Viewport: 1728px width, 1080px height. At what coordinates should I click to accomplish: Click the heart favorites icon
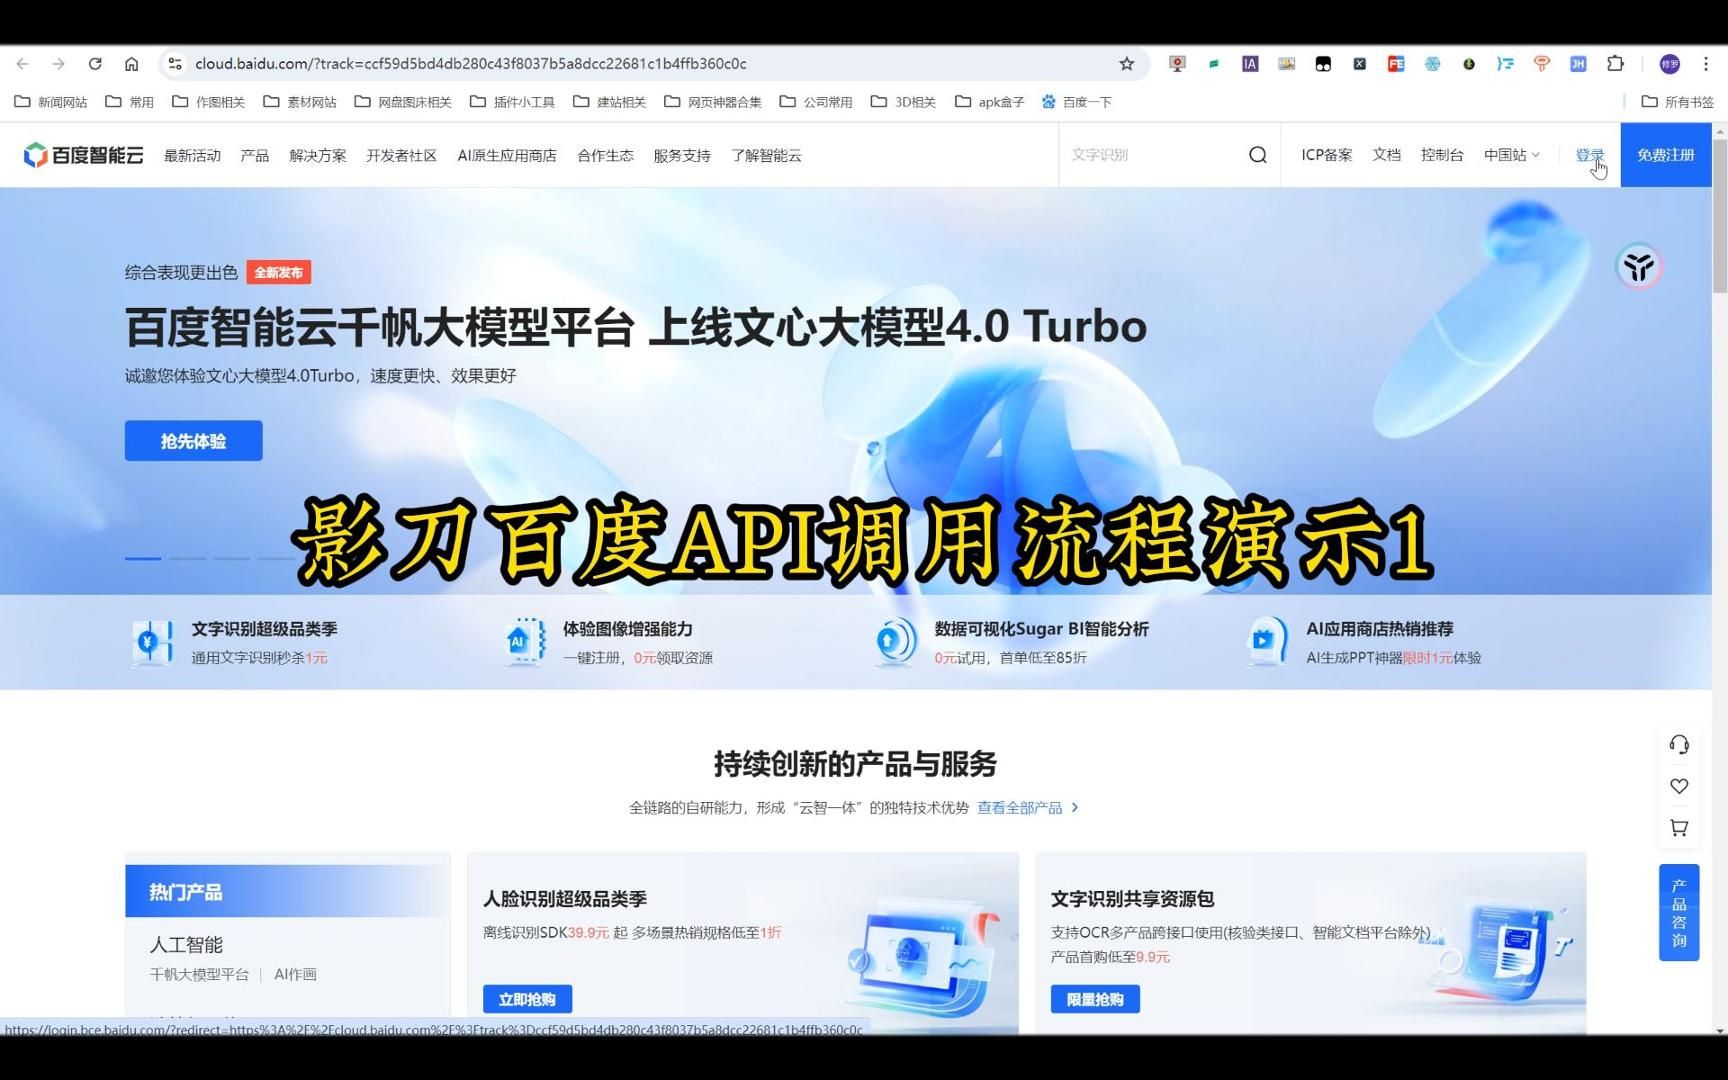point(1679,786)
